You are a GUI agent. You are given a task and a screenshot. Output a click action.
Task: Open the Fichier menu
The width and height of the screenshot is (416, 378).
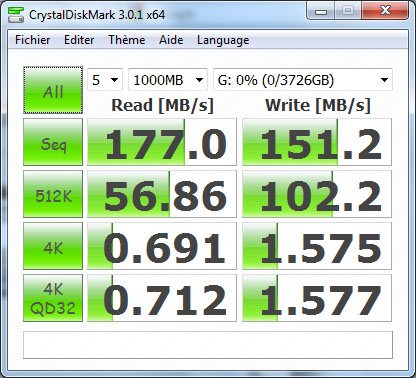tap(33, 40)
